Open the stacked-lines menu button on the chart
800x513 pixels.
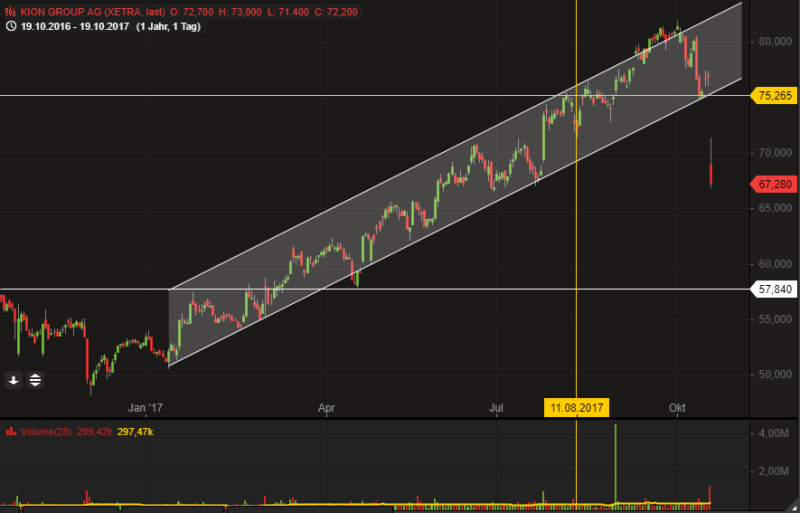point(35,380)
